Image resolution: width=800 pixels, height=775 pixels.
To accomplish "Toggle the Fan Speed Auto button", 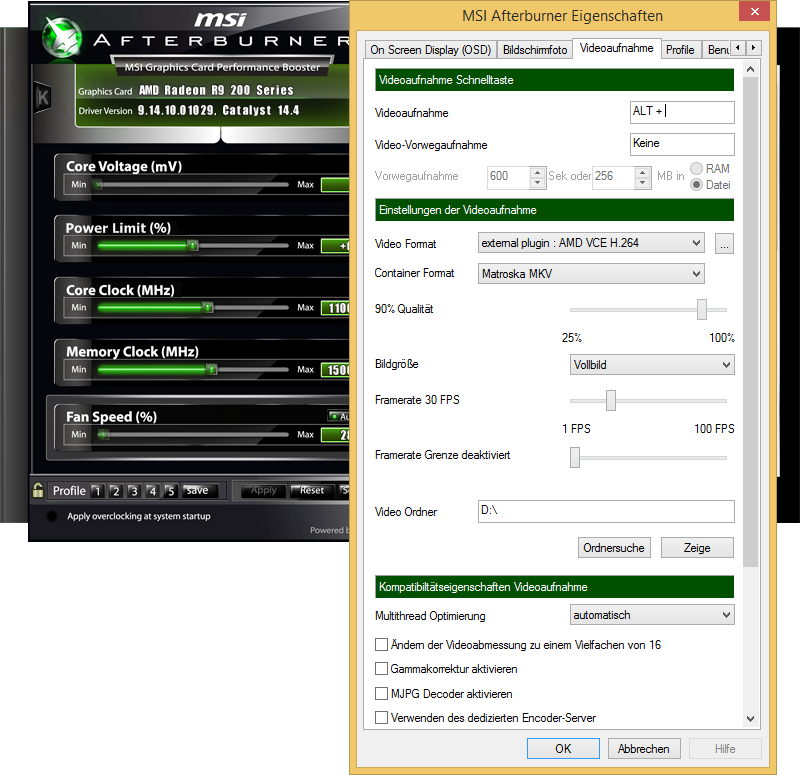I will (339, 416).
